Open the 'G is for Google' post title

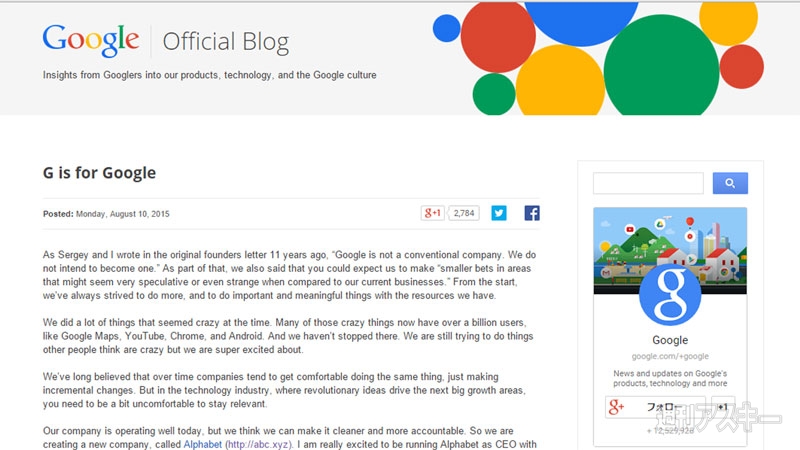click(99, 173)
